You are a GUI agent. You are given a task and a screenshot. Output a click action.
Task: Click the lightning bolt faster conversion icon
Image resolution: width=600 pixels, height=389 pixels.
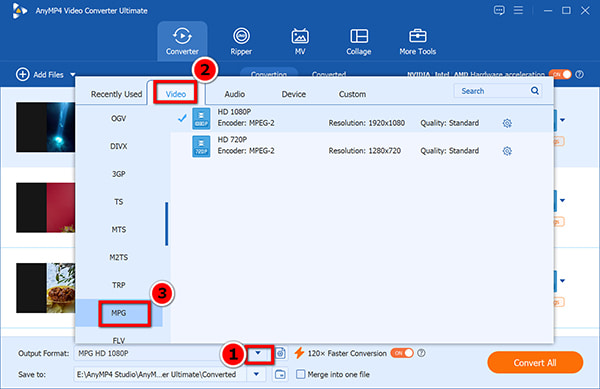[x=299, y=353]
